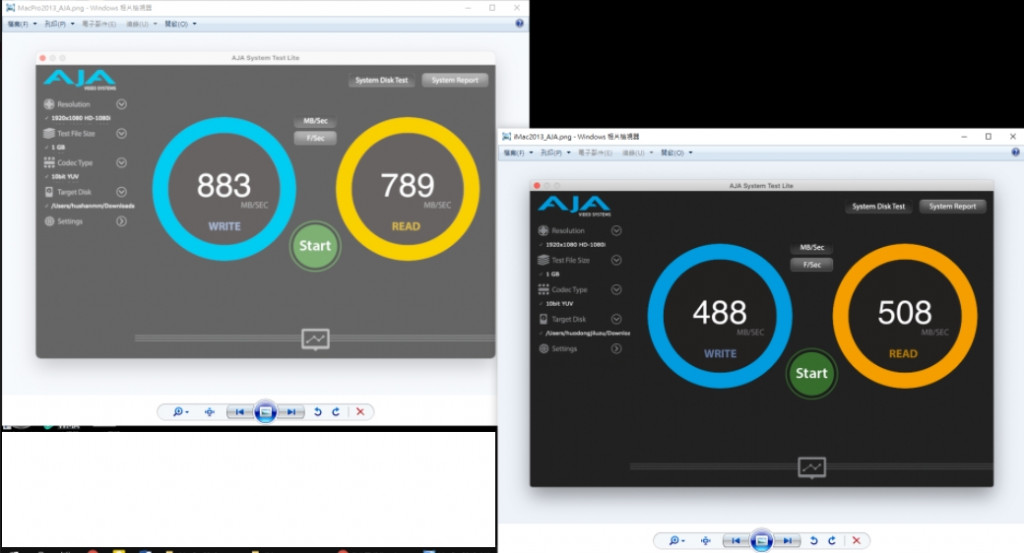This screenshot has height=553, width=1024.
Task: Click the Resolution icon in iMac AJA panel
Action: click(x=543, y=230)
